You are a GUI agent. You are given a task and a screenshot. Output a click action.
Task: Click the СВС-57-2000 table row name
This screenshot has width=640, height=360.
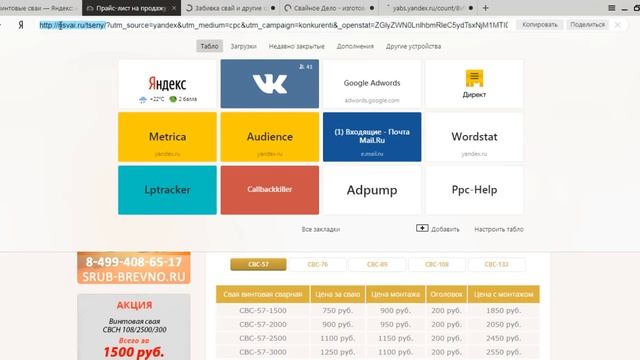coord(263,324)
